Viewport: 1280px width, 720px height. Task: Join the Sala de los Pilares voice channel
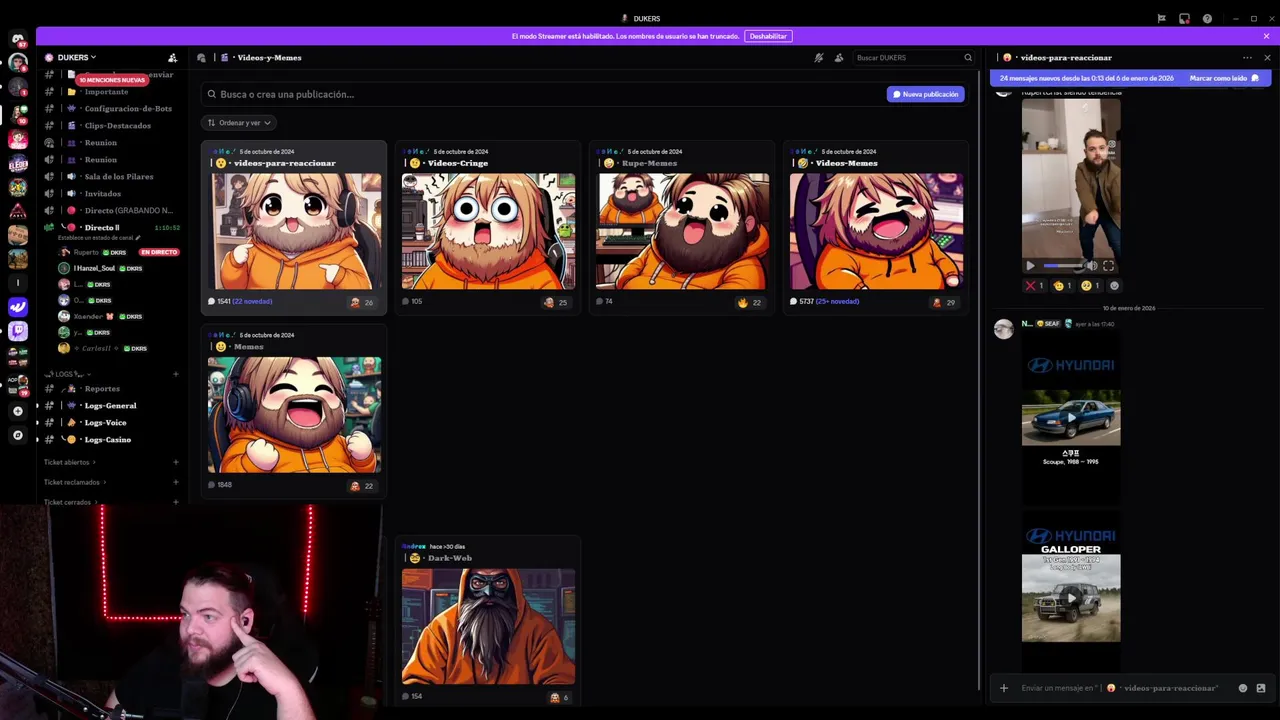coord(111,177)
